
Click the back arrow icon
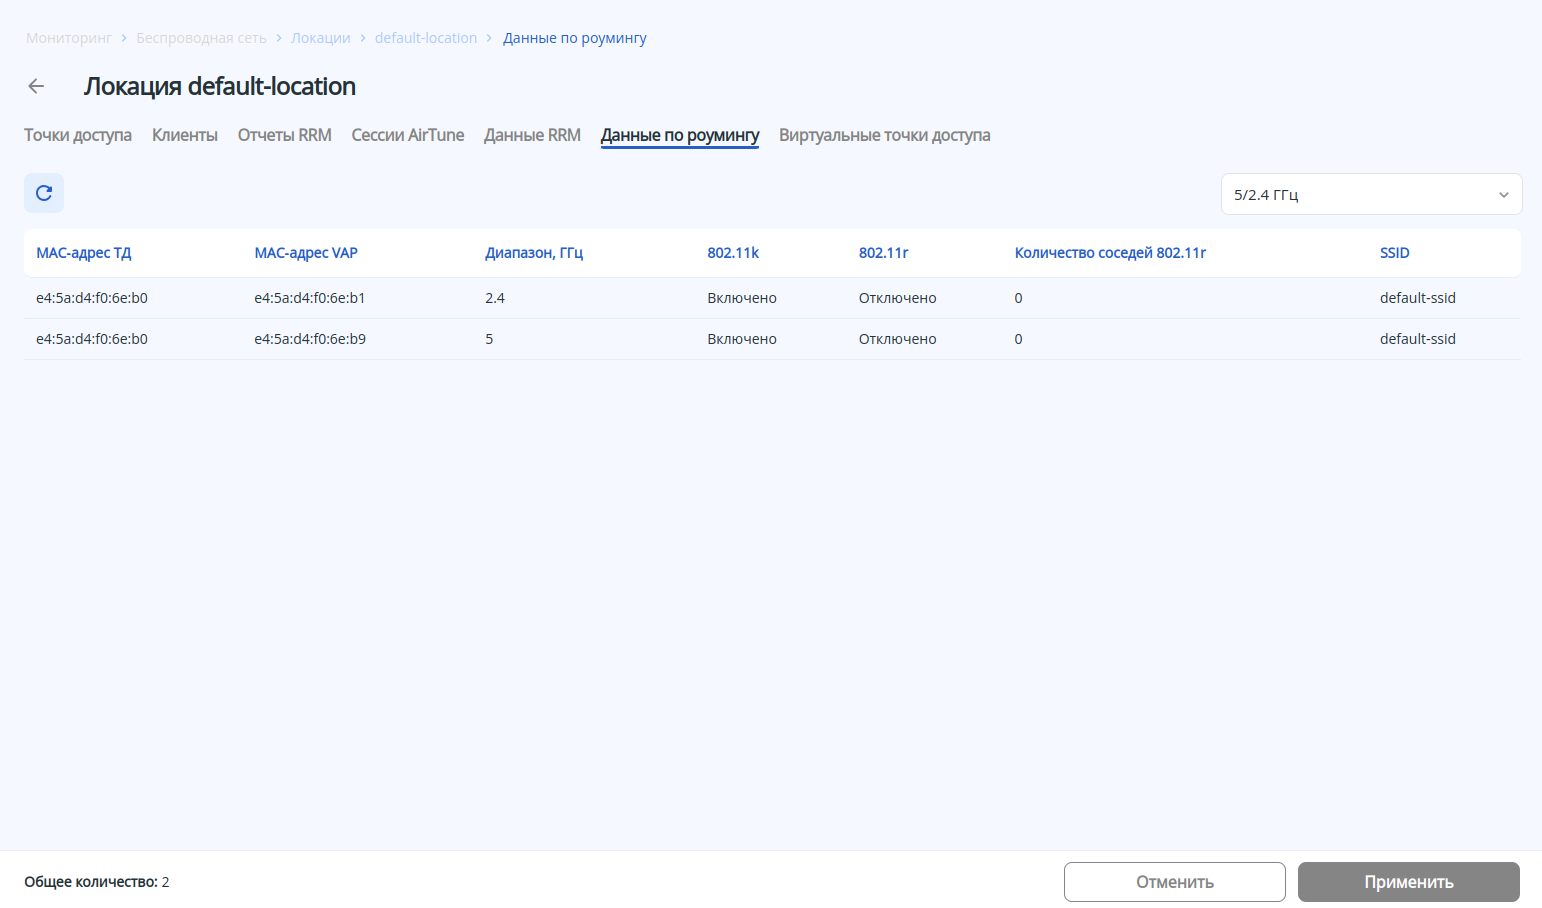tap(36, 87)
